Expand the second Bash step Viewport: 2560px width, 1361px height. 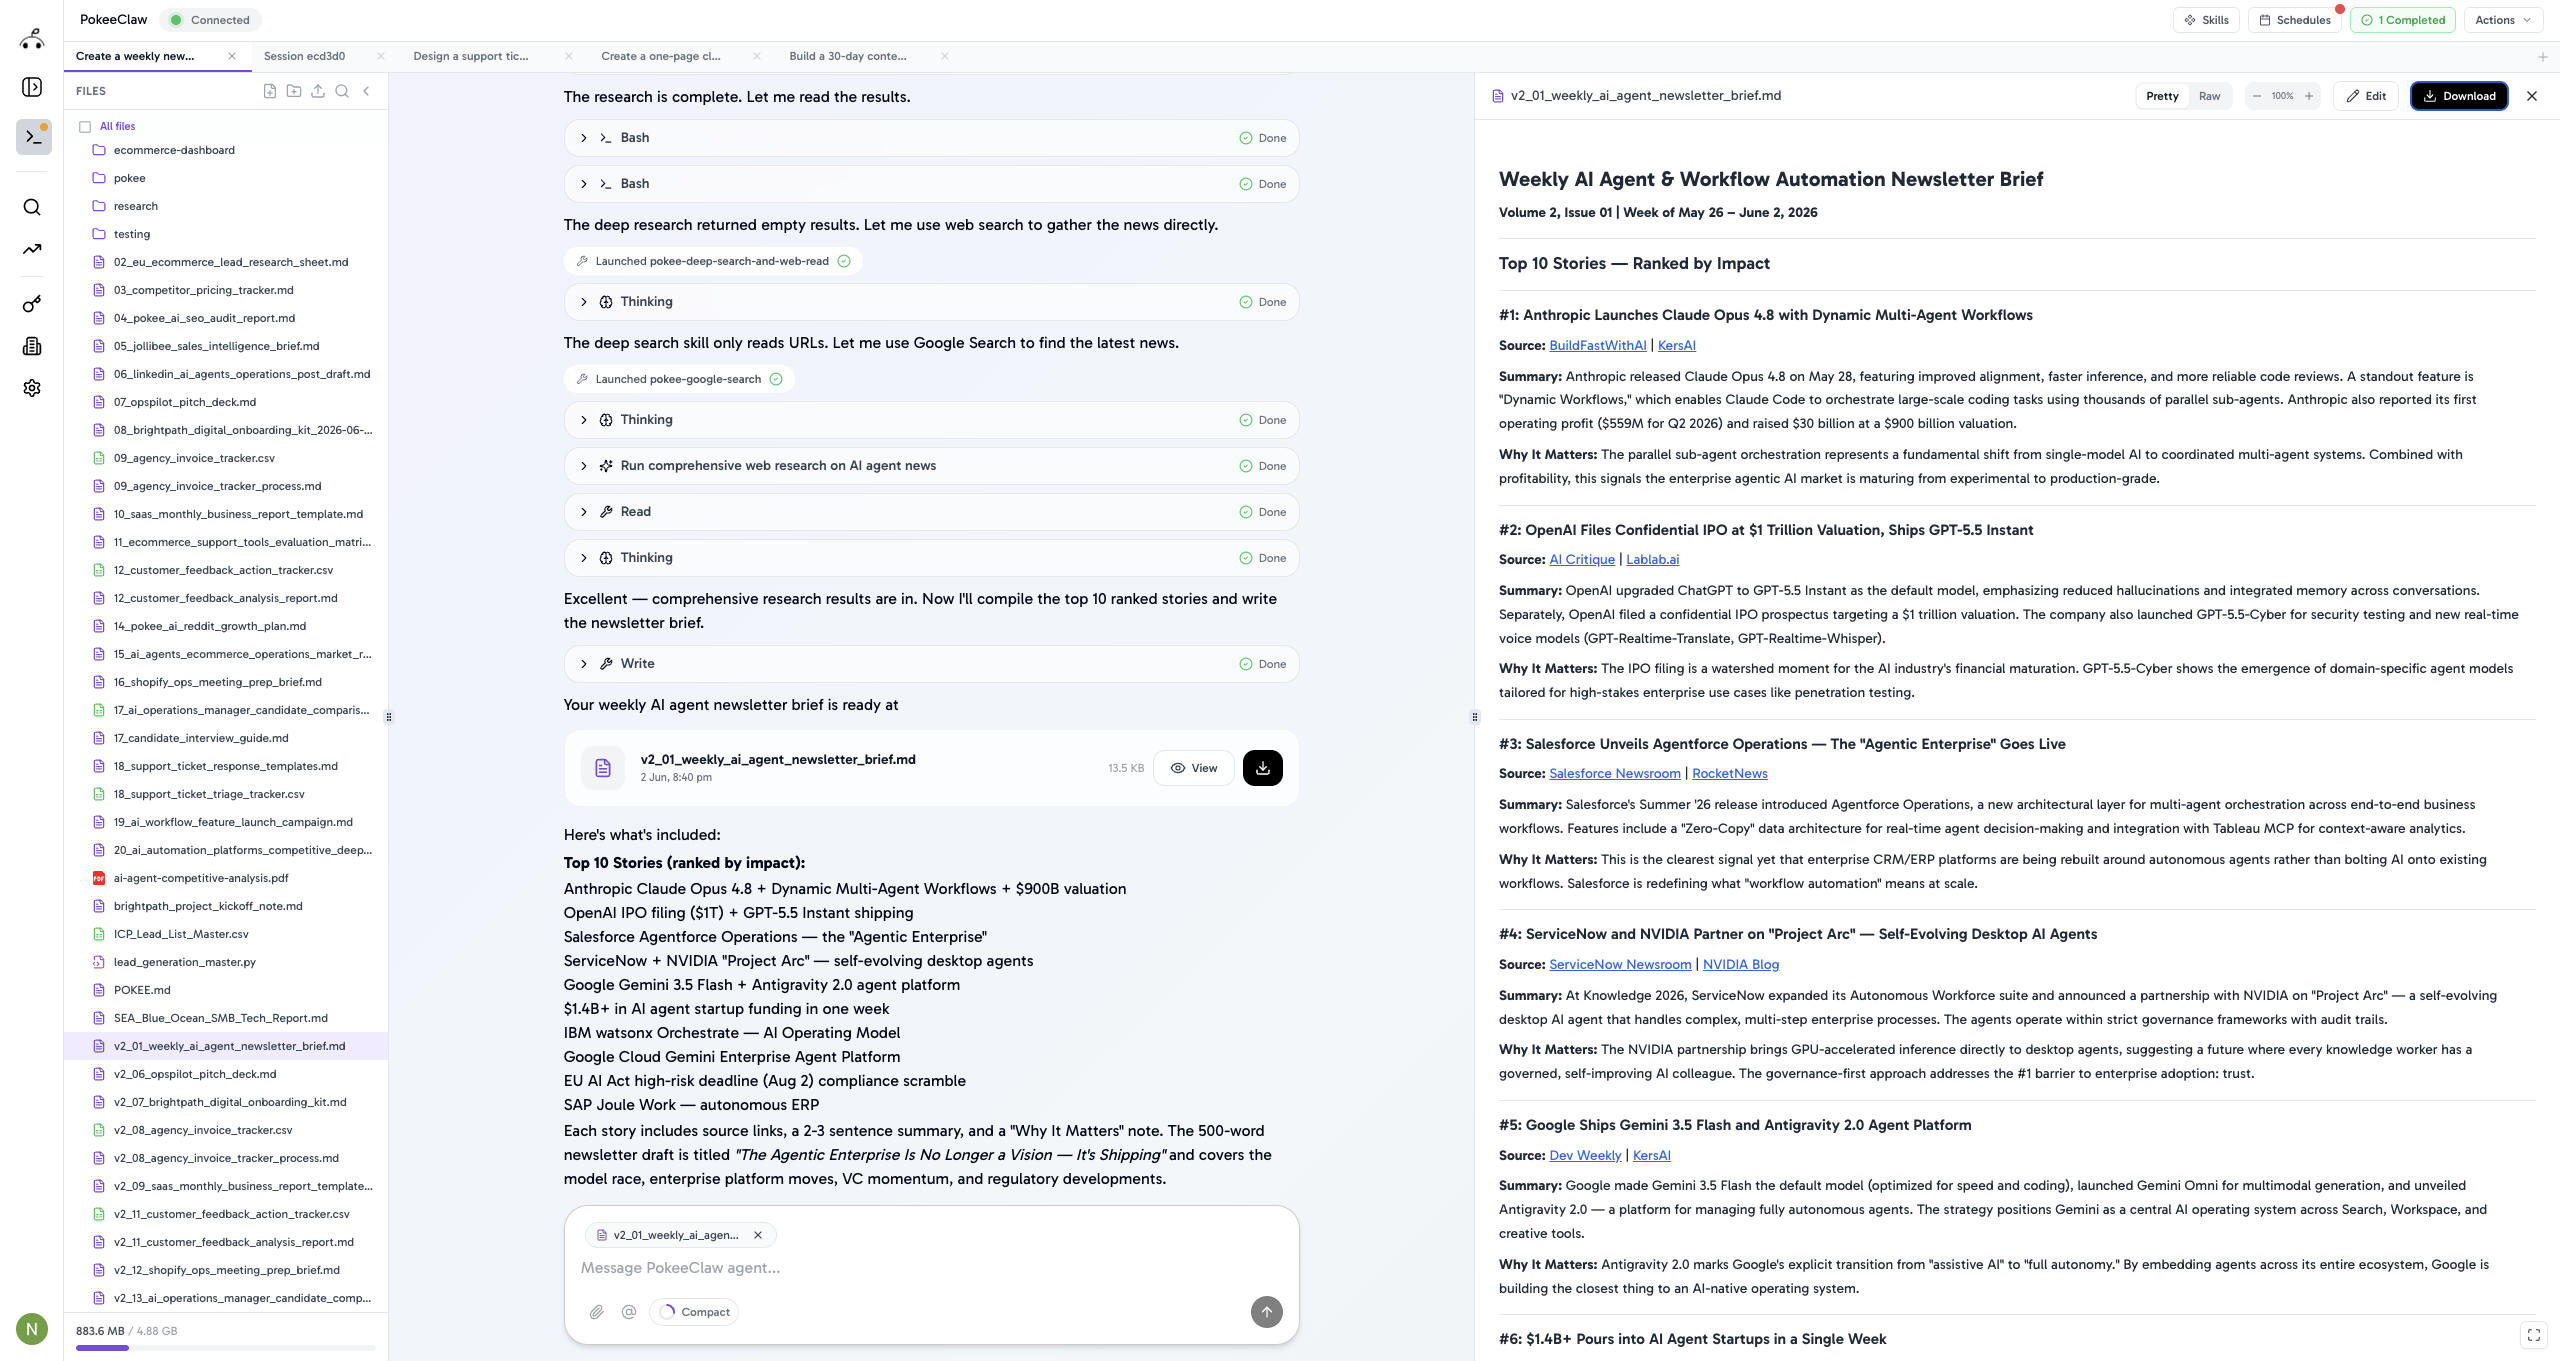(x=931, y=184)
